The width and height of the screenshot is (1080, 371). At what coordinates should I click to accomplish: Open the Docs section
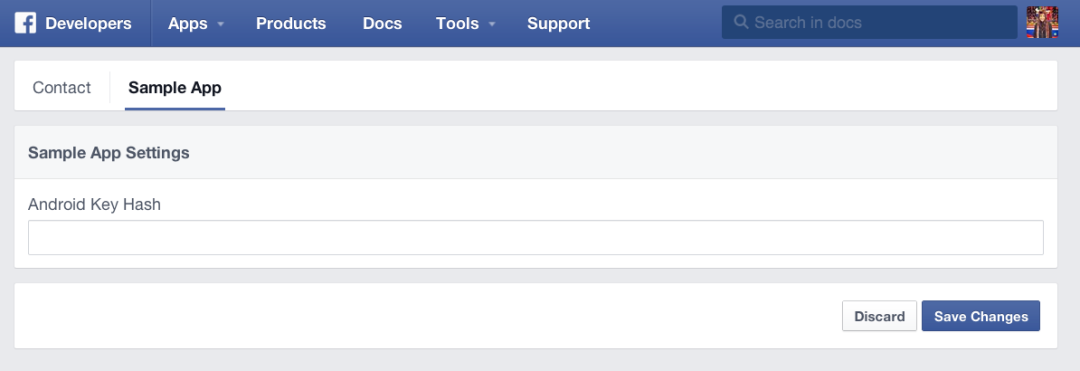pyautogui.click(x=382, y=23)
